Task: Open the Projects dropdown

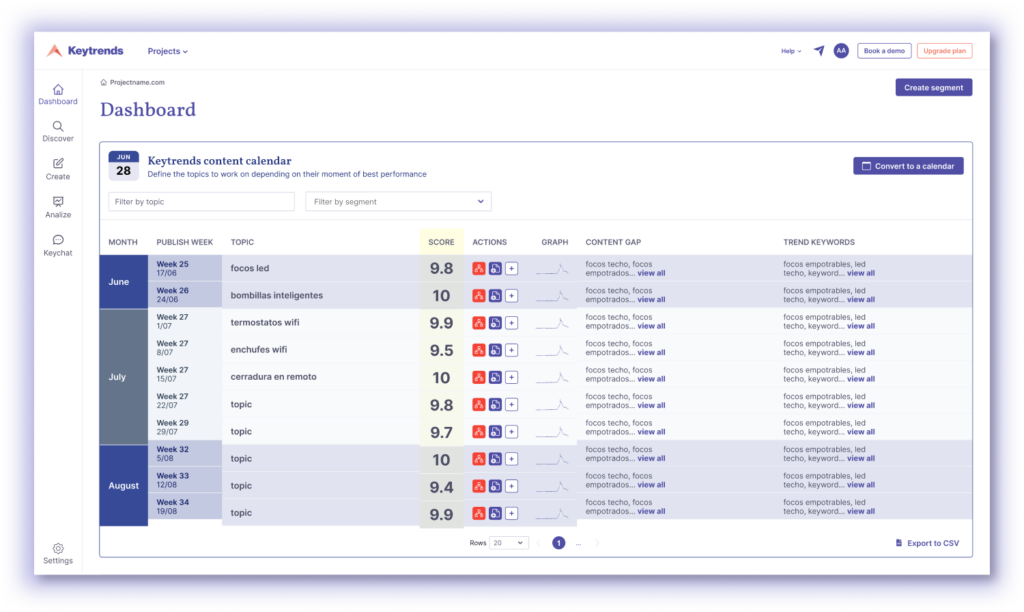Action: click(166, 51)
